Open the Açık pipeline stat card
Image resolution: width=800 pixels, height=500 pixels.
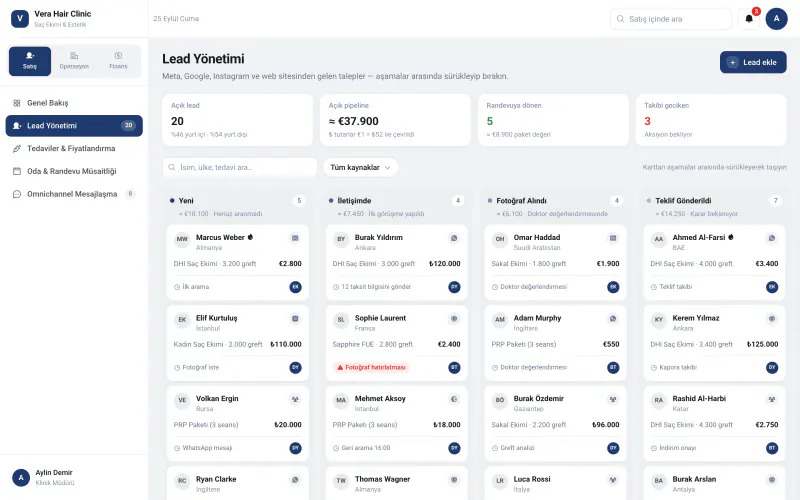click(x=395, y=120)
